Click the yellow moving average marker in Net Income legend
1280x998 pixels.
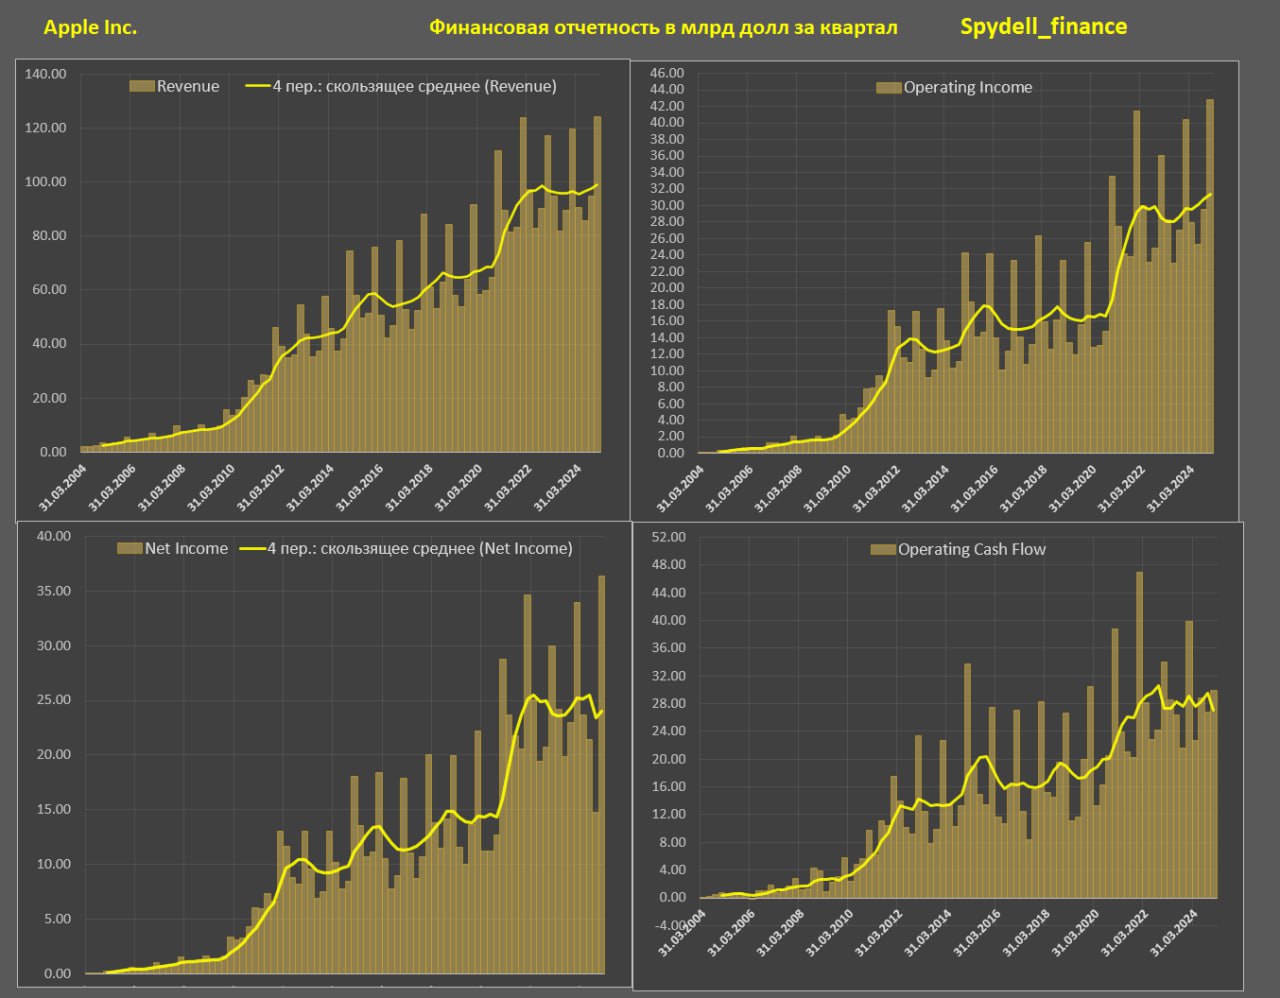(x=252, y=549)
